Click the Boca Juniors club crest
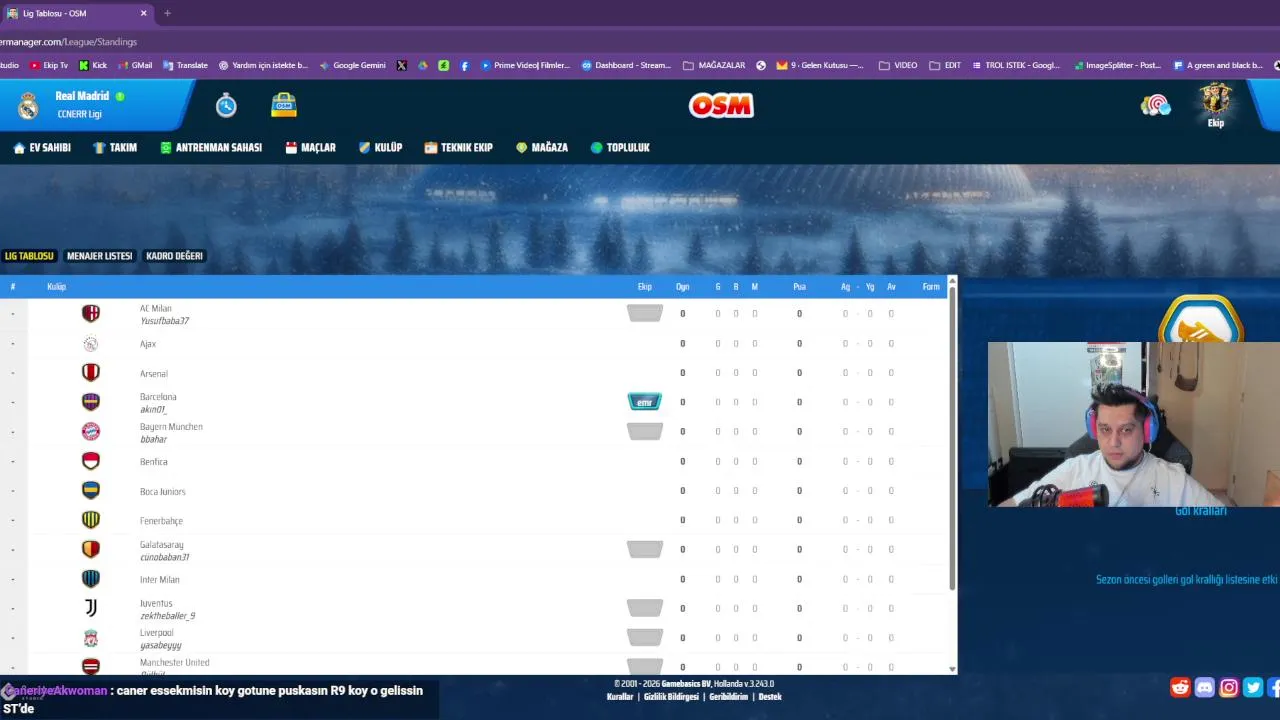Screen dimensions: 1280x720 pos(91,490)
